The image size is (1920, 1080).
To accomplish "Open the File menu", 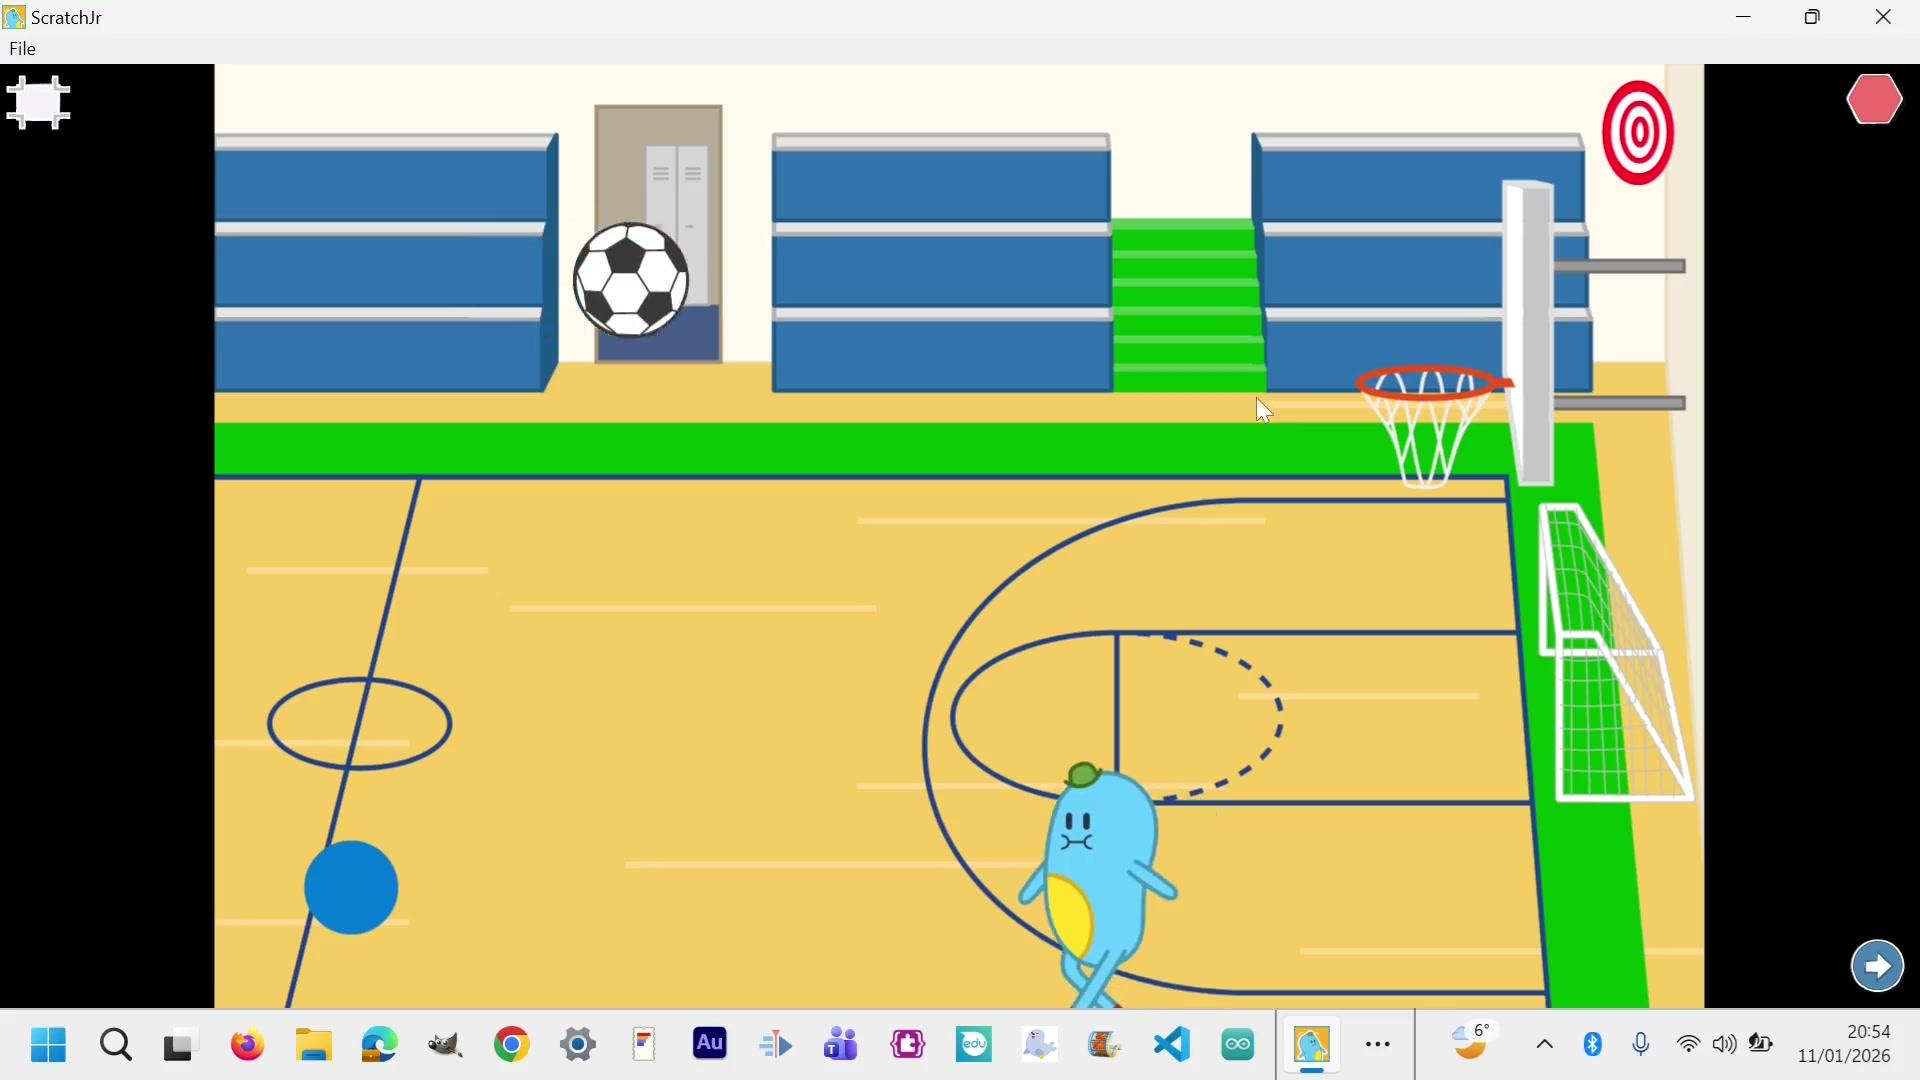I will click(x=22, y=49).
